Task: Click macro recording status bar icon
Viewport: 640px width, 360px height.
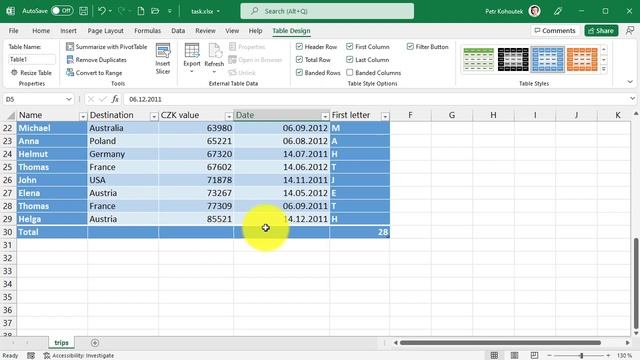Action: click(31, 356)
